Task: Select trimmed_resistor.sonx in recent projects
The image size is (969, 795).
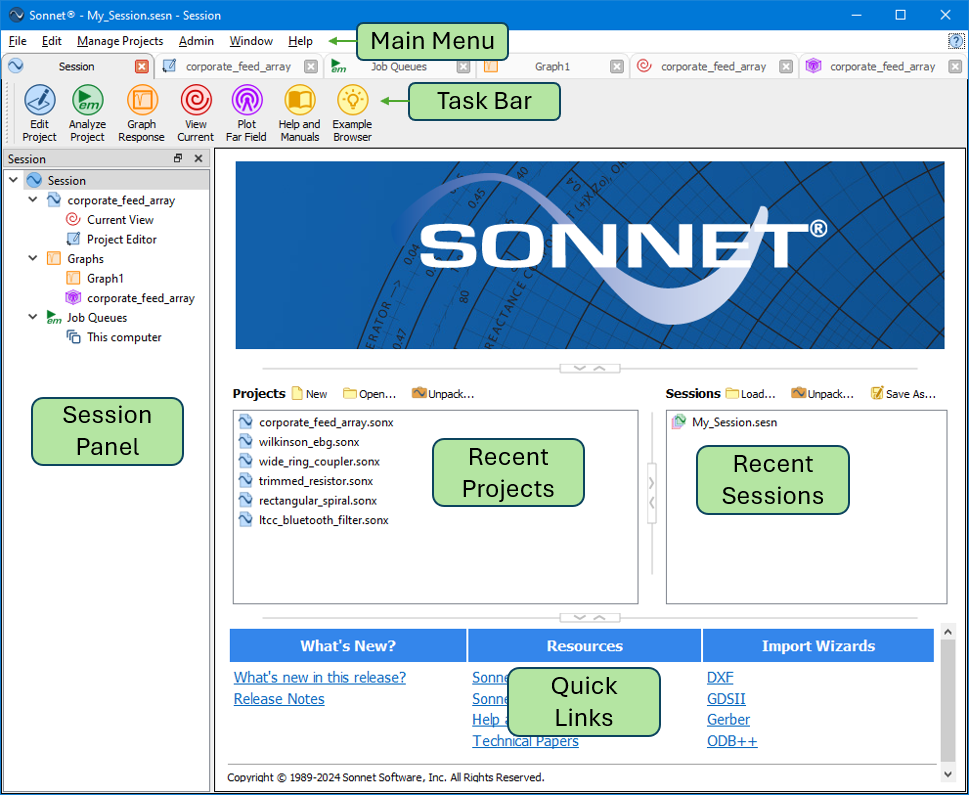Action: [316, 481]
